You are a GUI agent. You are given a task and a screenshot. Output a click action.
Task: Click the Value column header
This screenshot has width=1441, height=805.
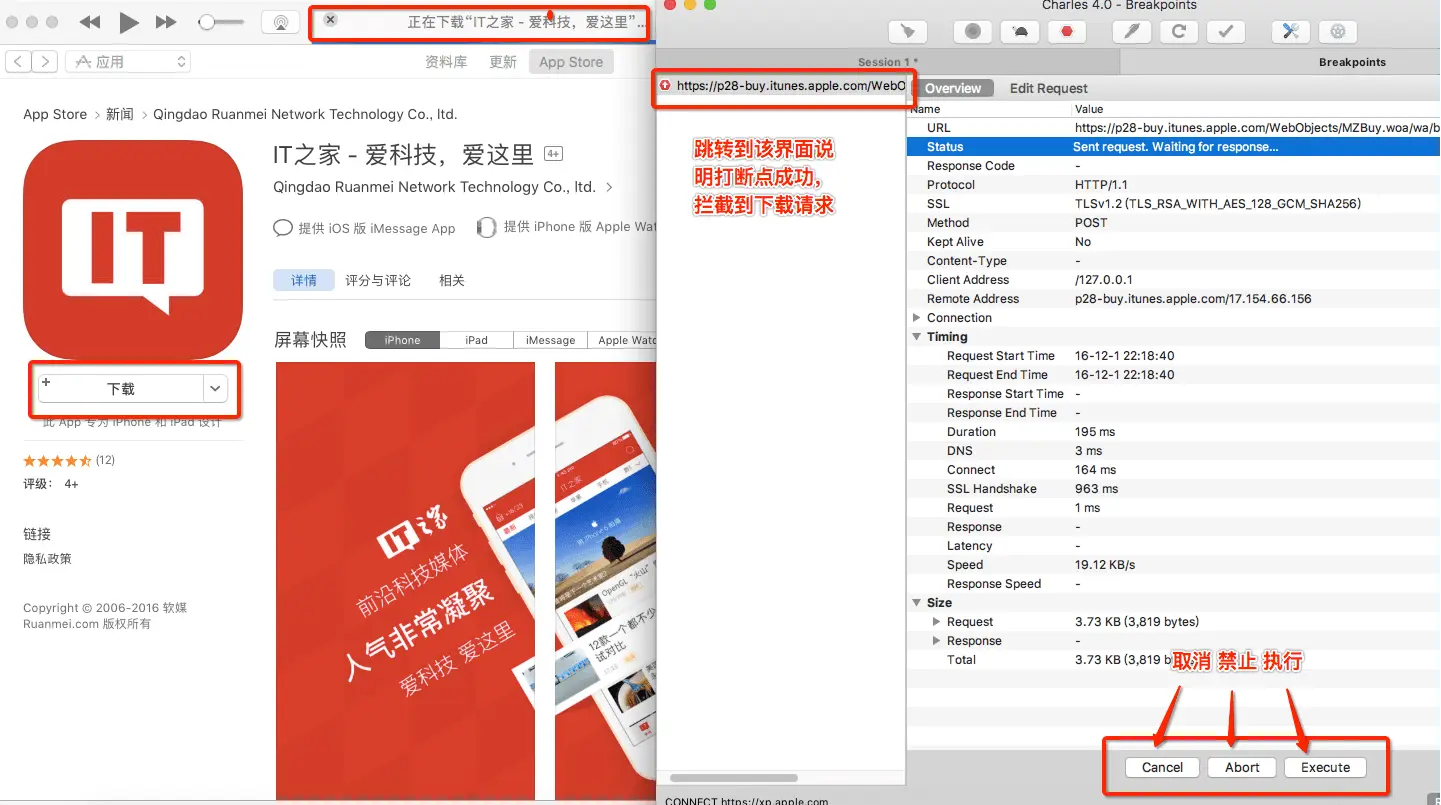tap(1255, 109)
